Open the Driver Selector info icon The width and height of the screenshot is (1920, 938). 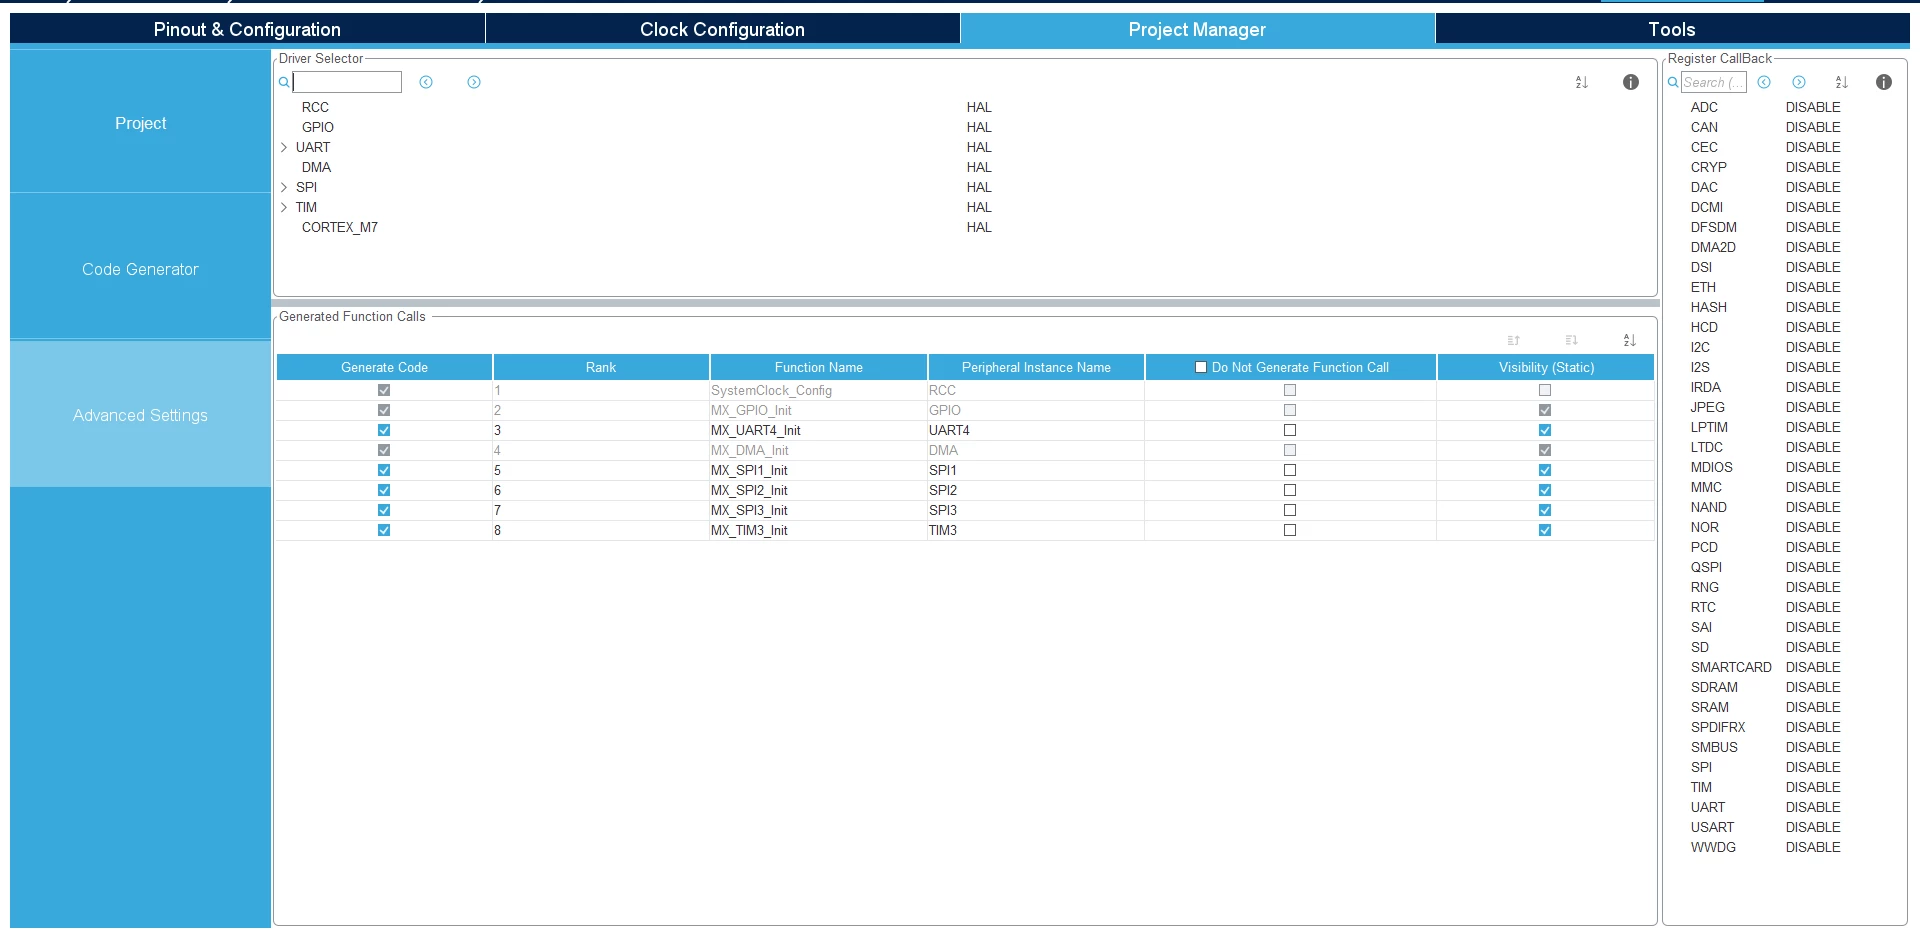click(1631, 82)
